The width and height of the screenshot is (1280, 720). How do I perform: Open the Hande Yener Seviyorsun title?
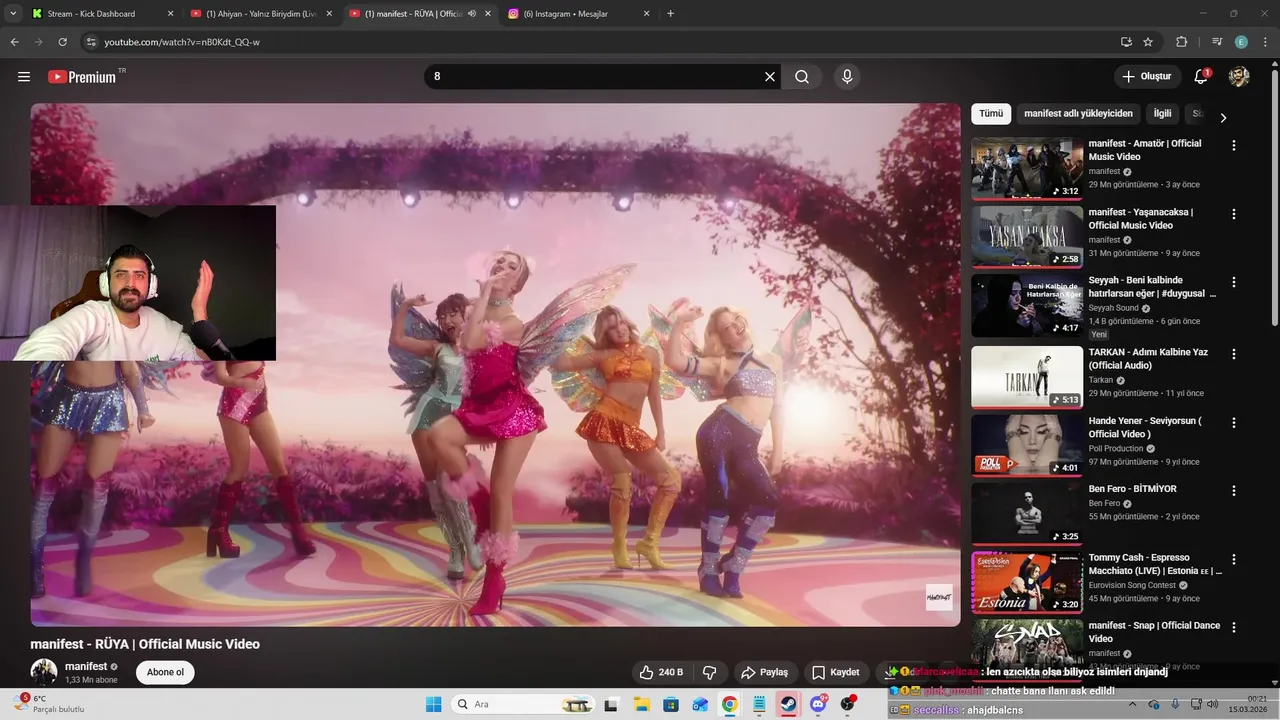click(x=1145, y=427)
